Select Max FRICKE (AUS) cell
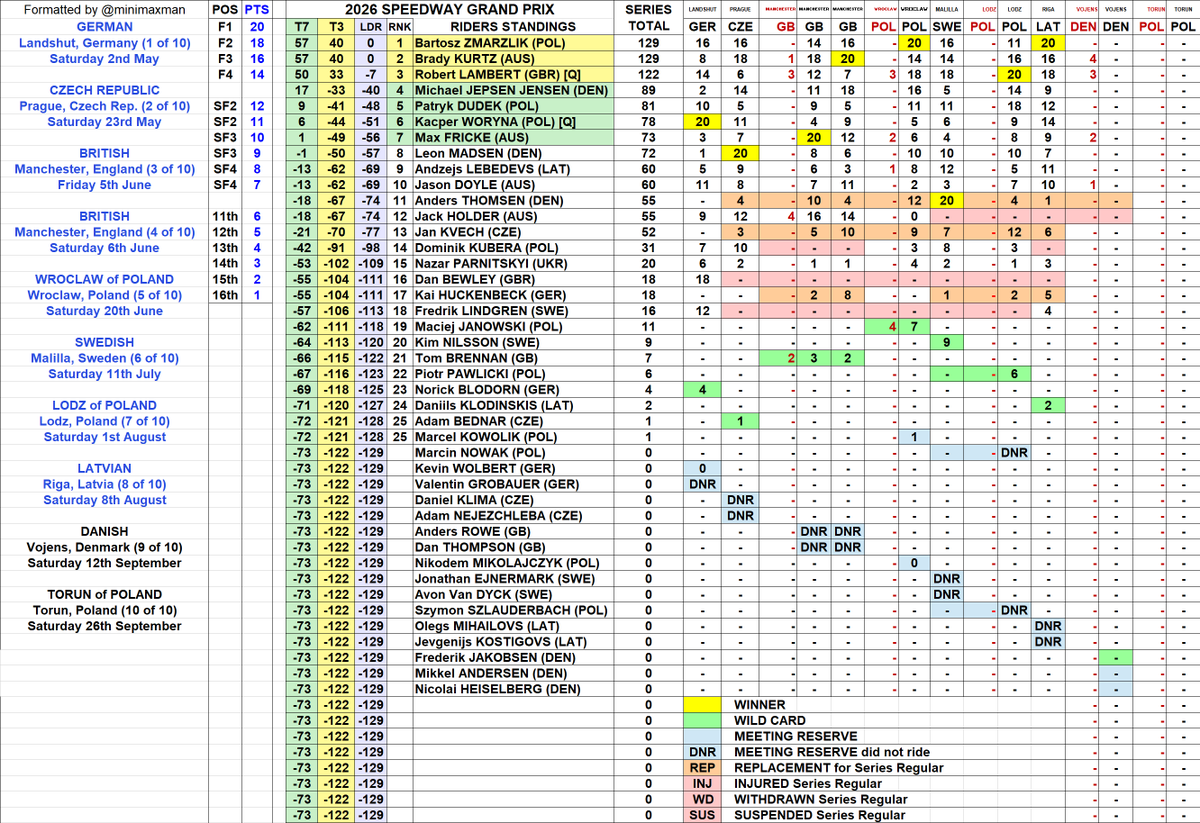The height and width of the screenshot is (823, 1200). coord(512,137)
